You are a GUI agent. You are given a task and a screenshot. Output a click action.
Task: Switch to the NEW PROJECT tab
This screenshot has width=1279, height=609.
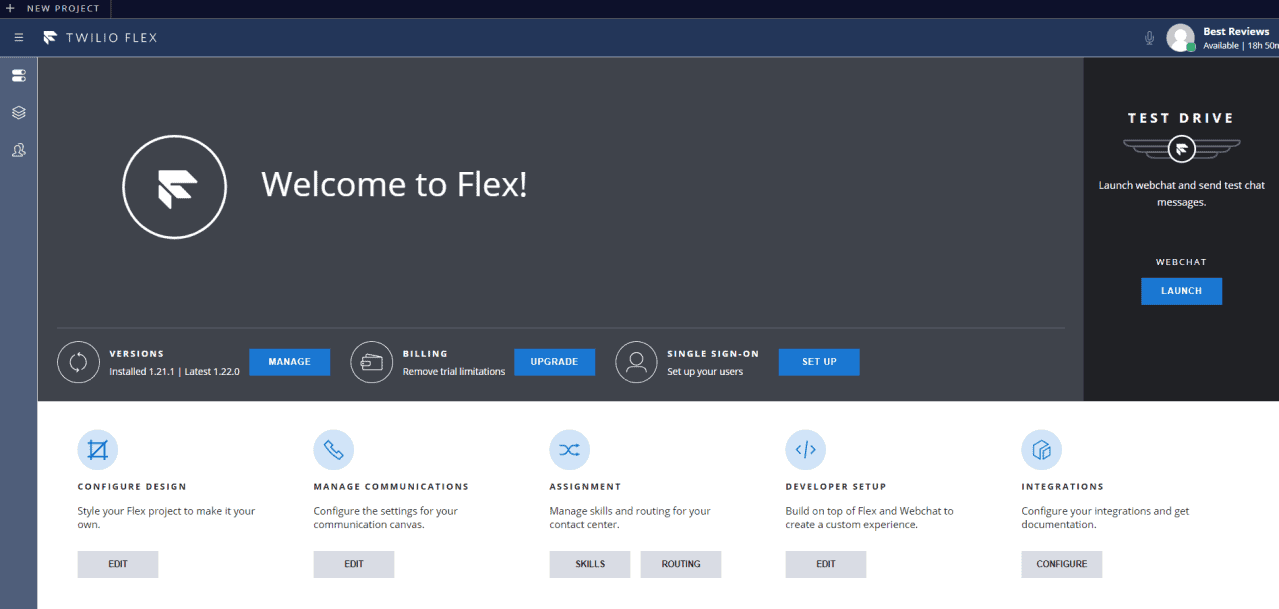tap(56, 8)
